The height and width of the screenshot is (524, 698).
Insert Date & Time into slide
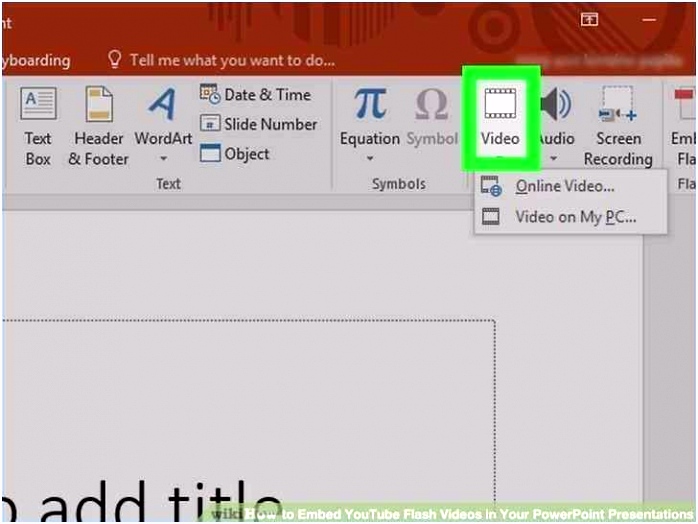pos(256,94)
